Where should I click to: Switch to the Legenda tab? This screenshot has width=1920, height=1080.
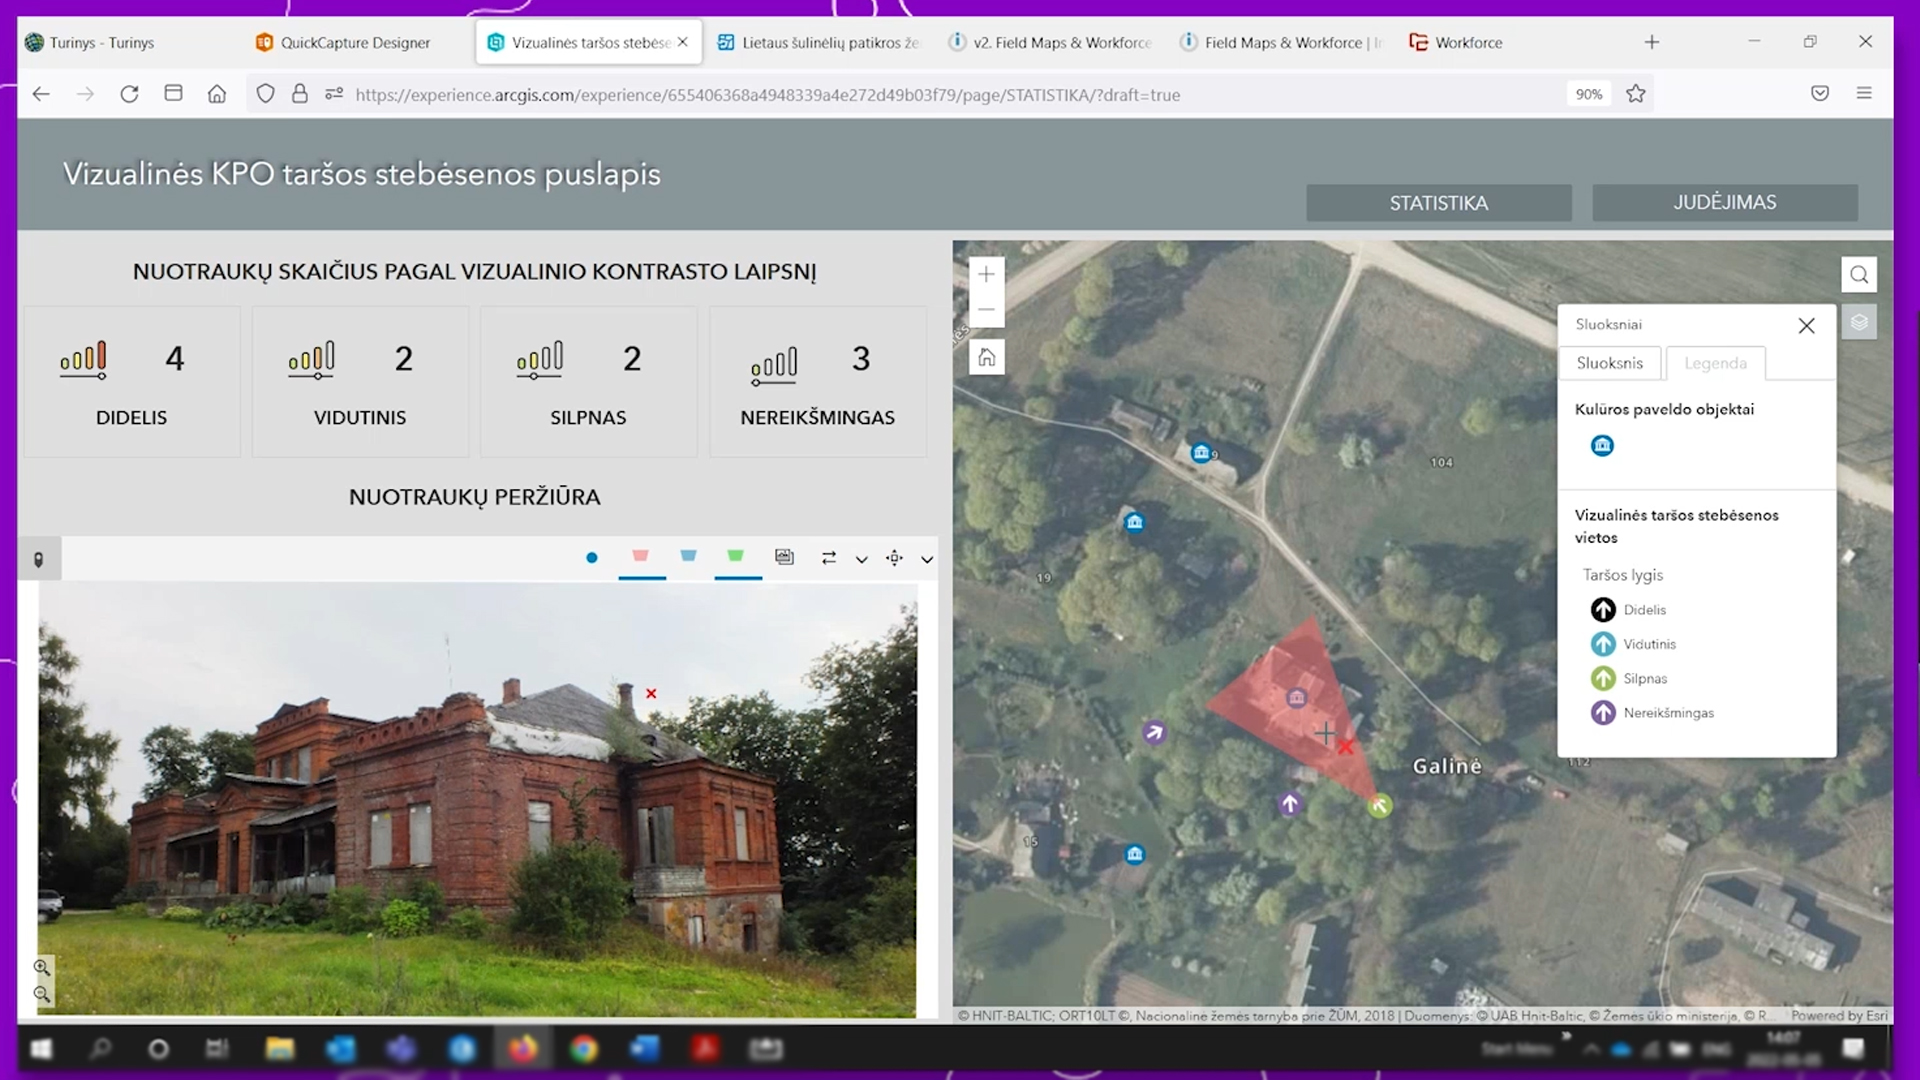[x=1715, y=363]
